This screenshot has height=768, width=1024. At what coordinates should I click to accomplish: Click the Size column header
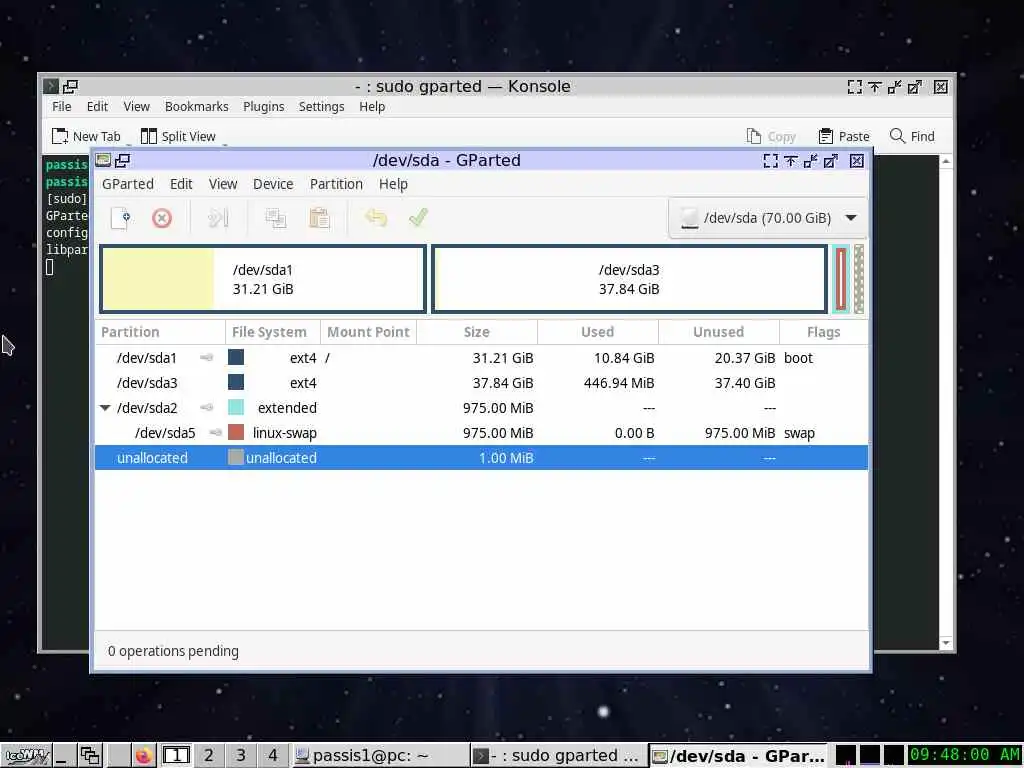[x=477, y=332]
